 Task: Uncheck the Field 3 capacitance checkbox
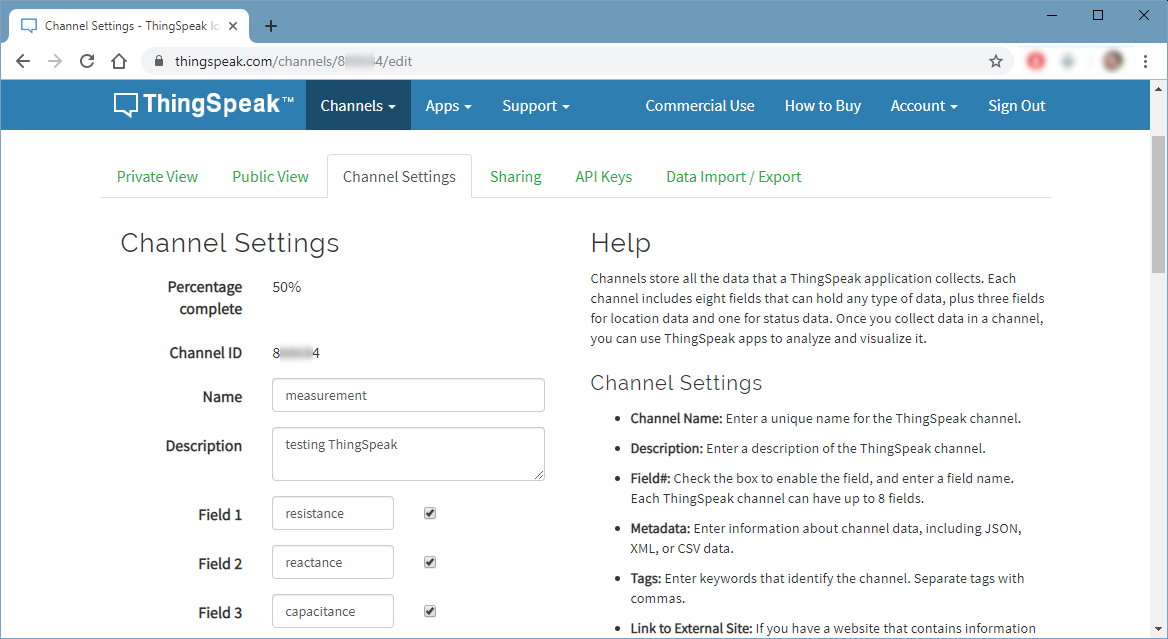point(430,611)
